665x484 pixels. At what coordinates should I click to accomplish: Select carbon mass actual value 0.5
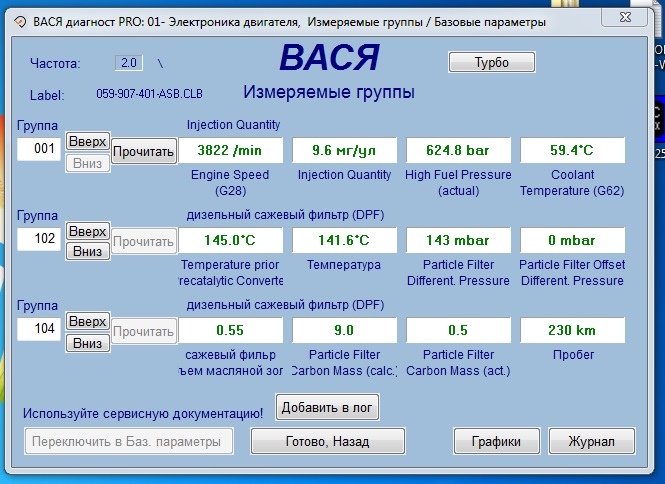point(458,330)
